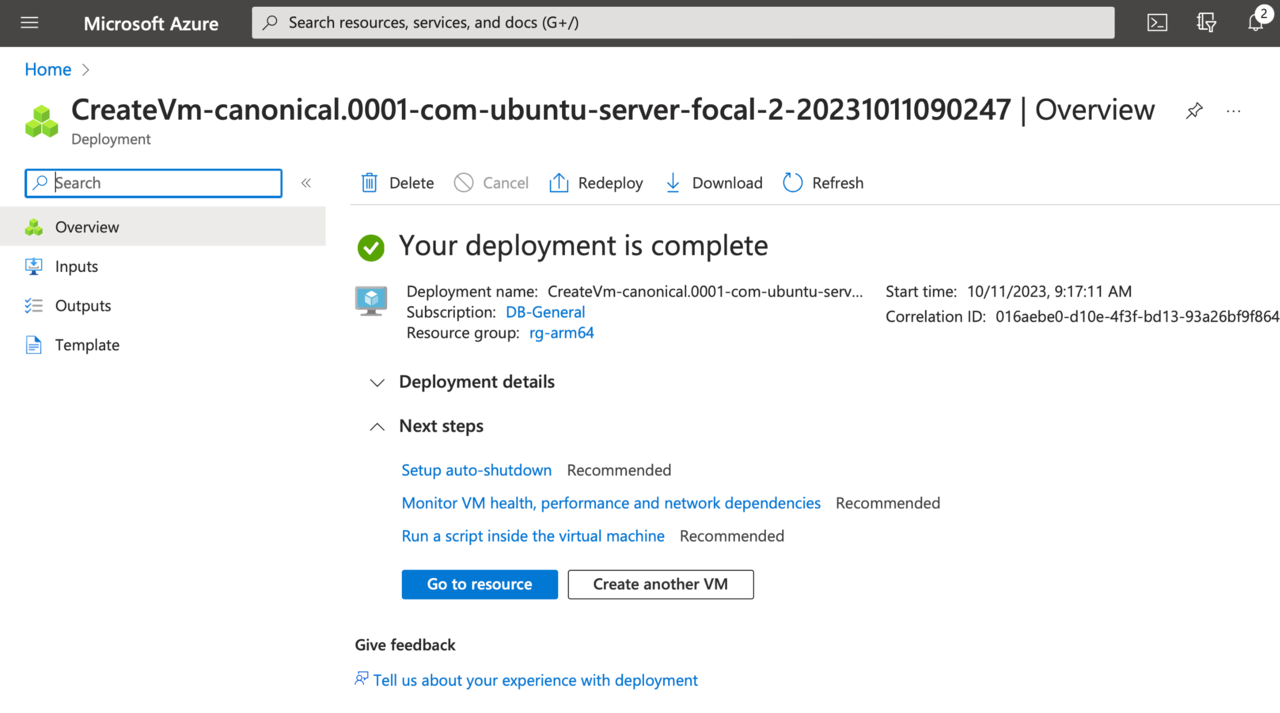Open the DB-General subscription link
This screenshot has height=713, width=1280.
545,312
